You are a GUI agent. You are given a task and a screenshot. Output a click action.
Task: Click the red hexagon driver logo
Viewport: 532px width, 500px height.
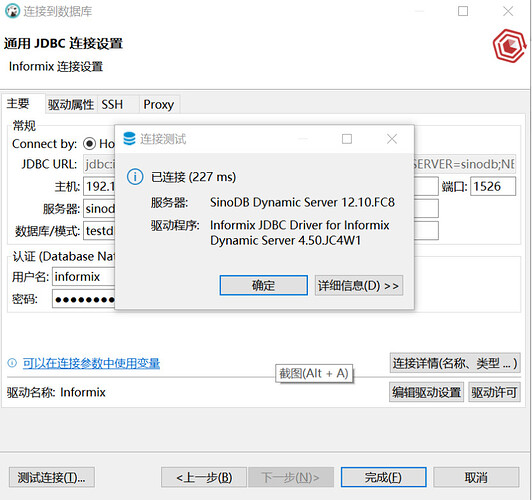510,46
